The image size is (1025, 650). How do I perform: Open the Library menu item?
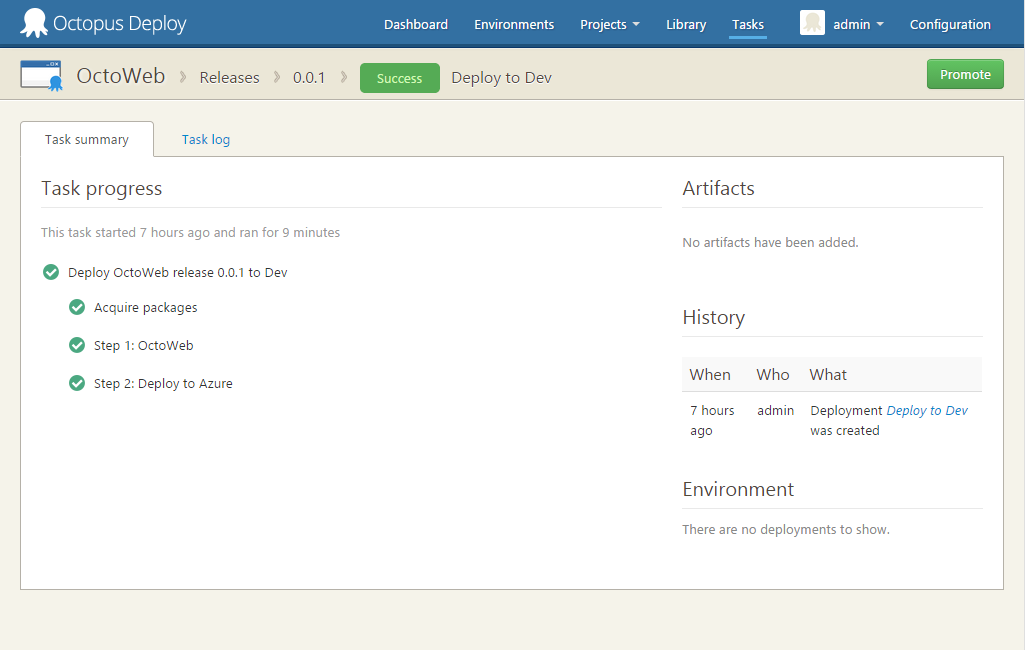point(685,24)
